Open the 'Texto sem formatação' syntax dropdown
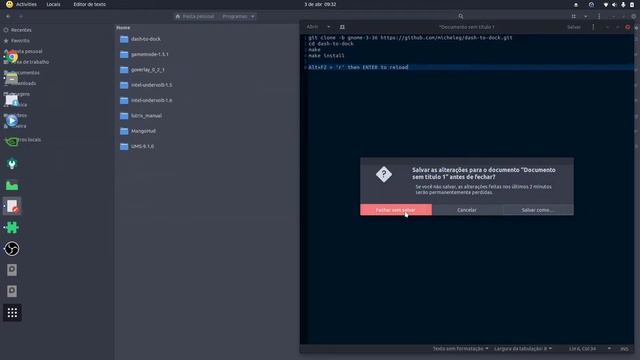The height and width of the screenshot is (360, 640). click(460, 349)
